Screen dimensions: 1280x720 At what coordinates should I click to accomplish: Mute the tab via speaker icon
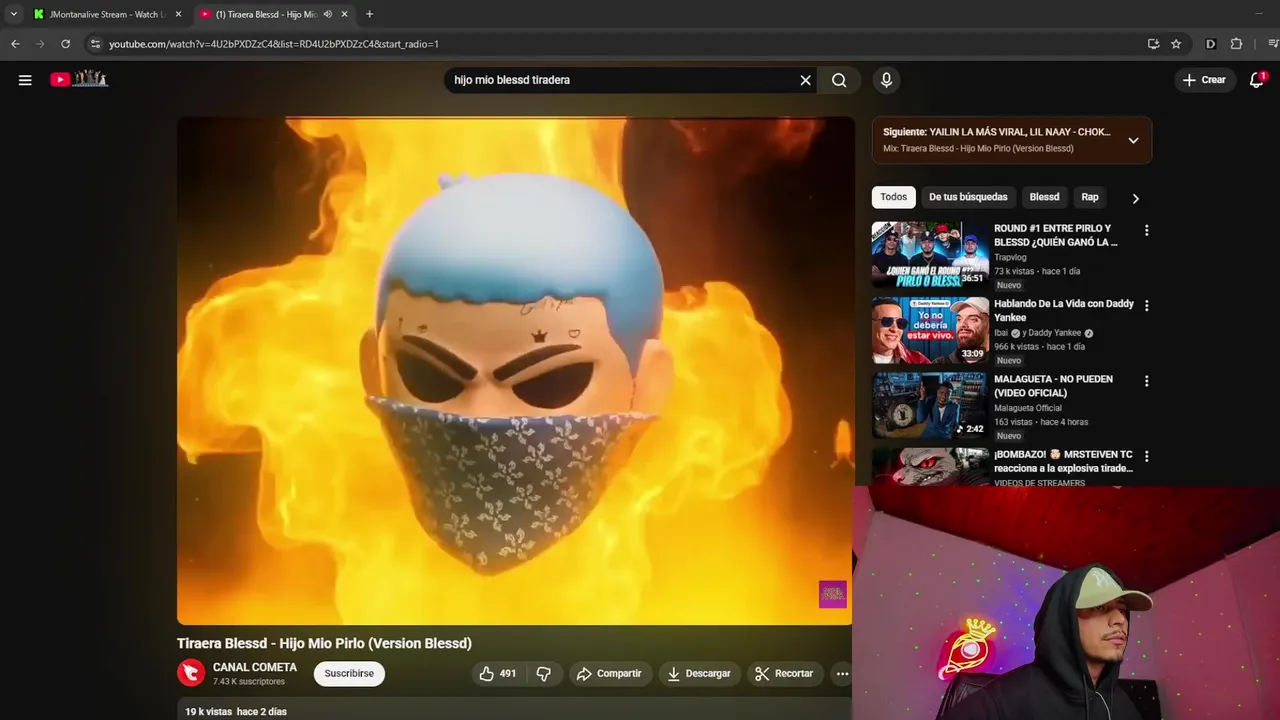pyautogui.click(x=327, y=14)
